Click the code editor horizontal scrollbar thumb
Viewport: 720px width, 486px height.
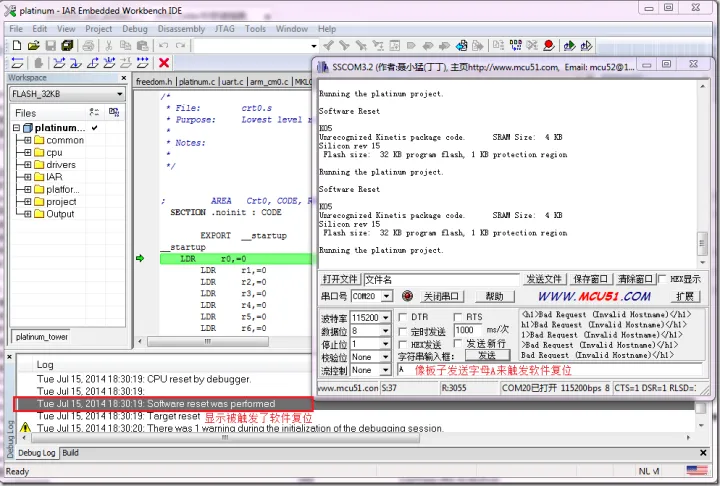[208, 342]
